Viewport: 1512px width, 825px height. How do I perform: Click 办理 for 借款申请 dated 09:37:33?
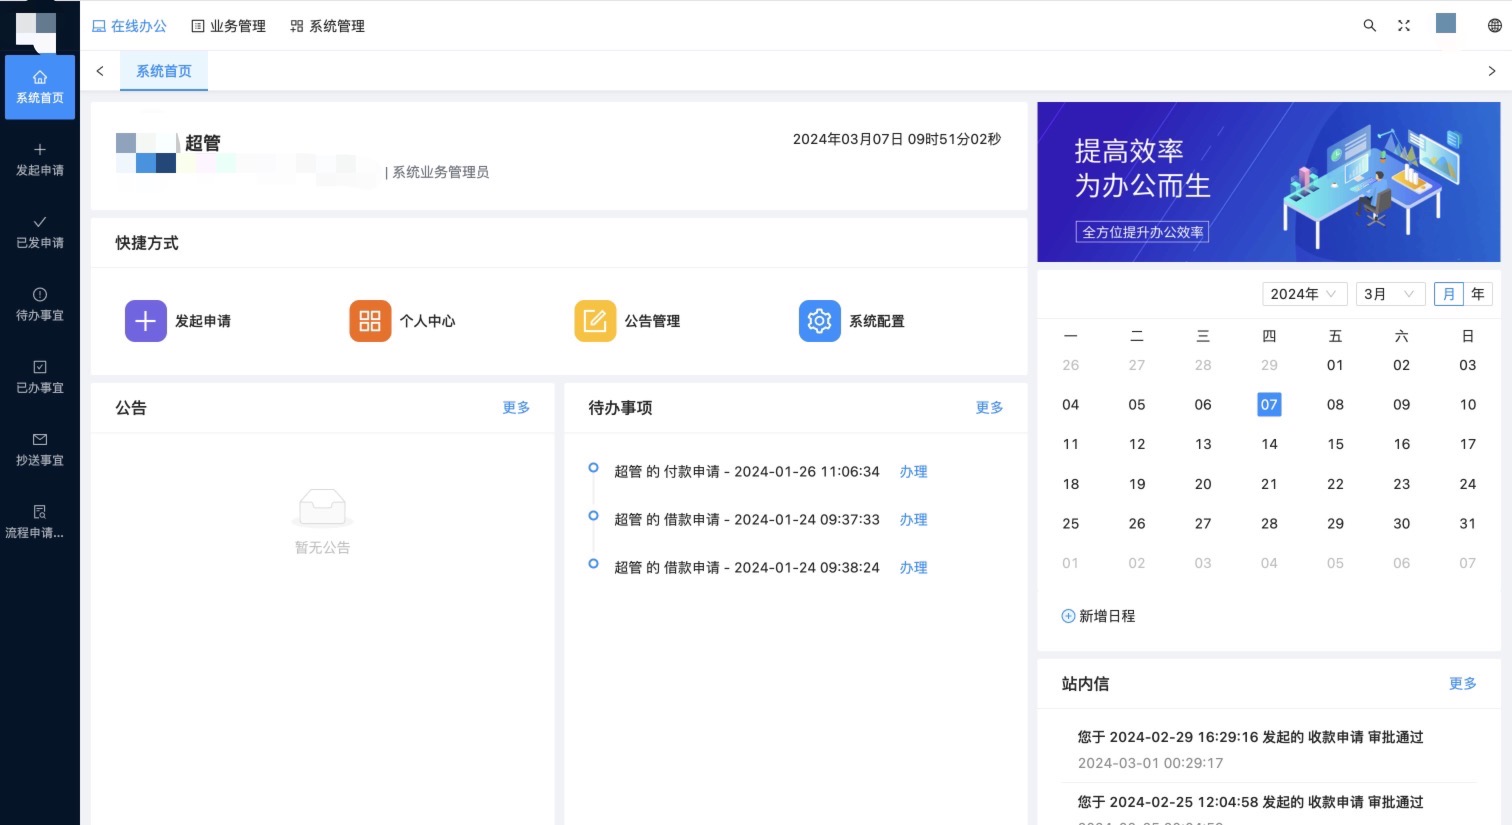(913, 519)
